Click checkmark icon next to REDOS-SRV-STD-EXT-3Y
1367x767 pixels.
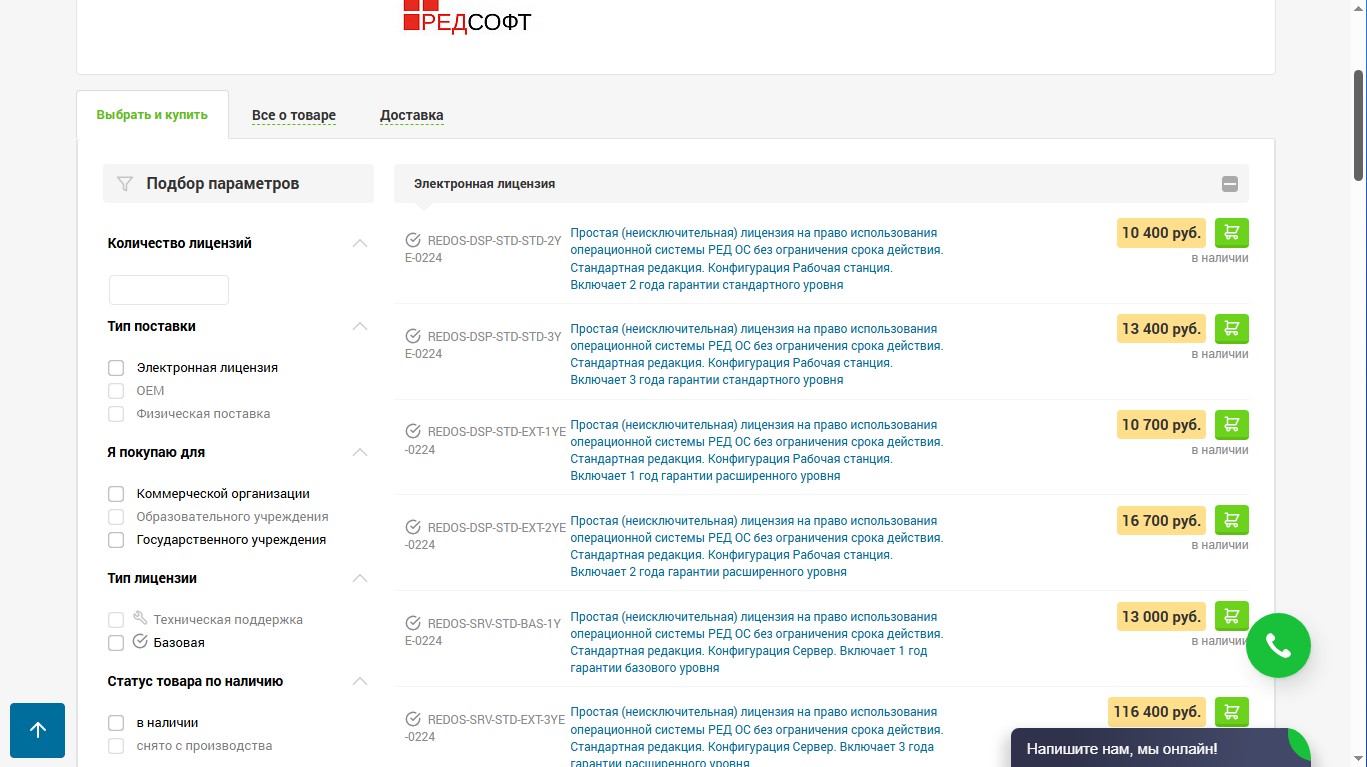point(413,719)
